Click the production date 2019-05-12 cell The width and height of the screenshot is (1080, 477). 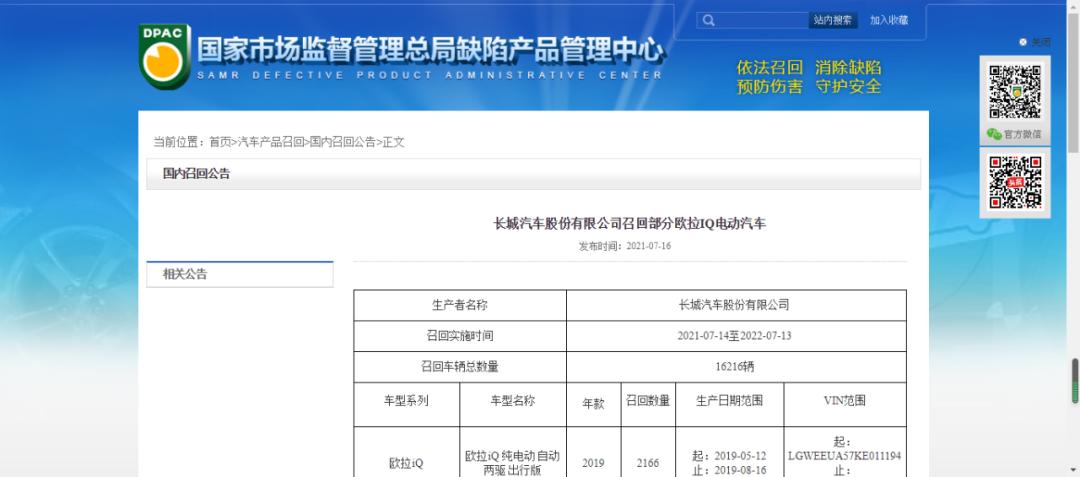pos(729,452)
